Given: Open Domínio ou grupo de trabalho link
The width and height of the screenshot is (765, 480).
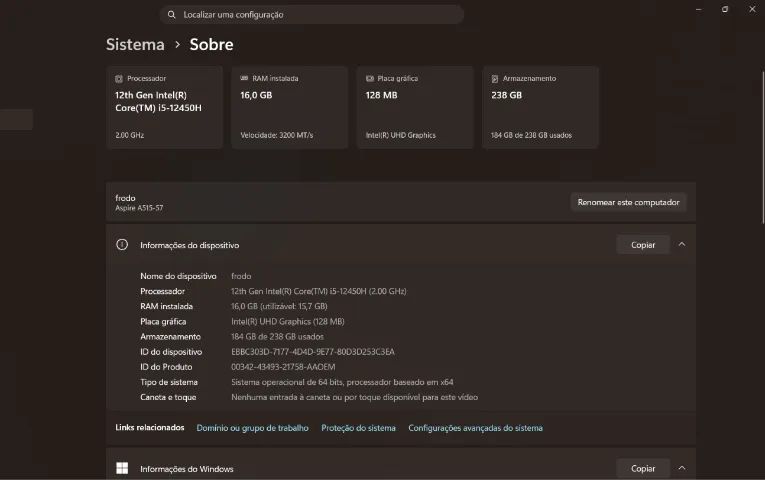Looking at the screenshot, I should pos(252,428).
